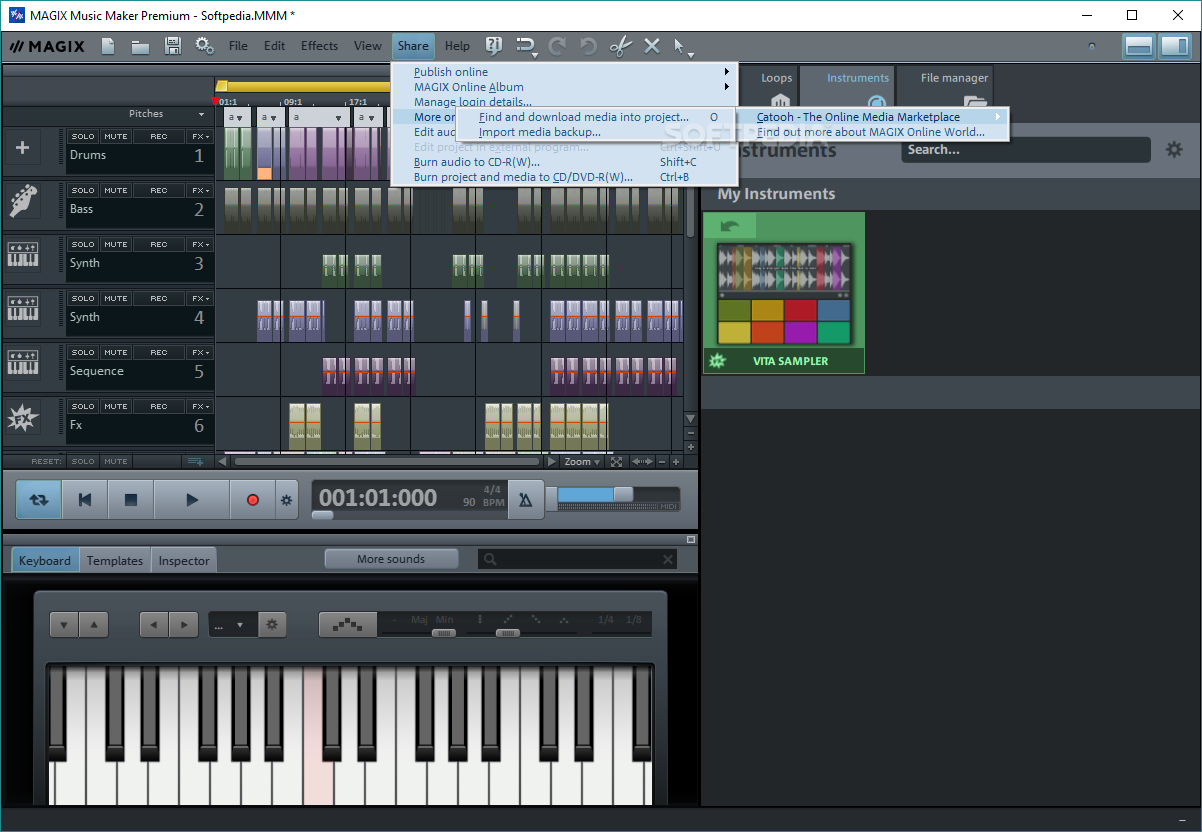Click the More sounds button
This screenshot has height=832, width=1202.
click(x=391, y=559)
